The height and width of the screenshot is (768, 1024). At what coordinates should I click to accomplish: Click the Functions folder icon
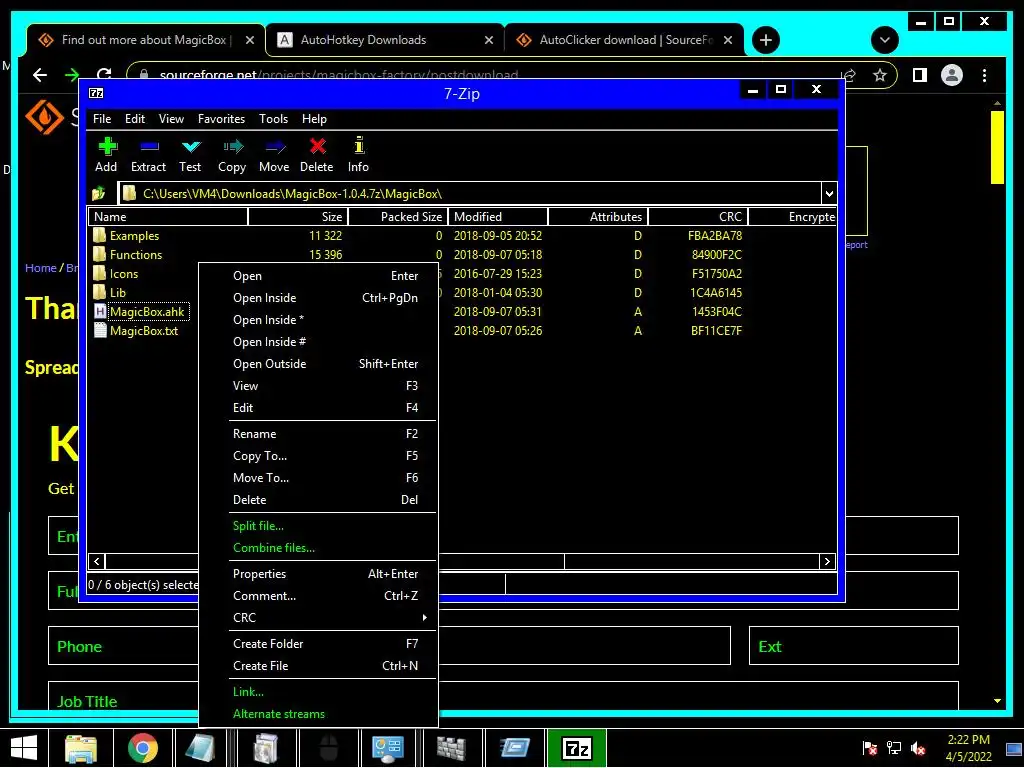99,254
